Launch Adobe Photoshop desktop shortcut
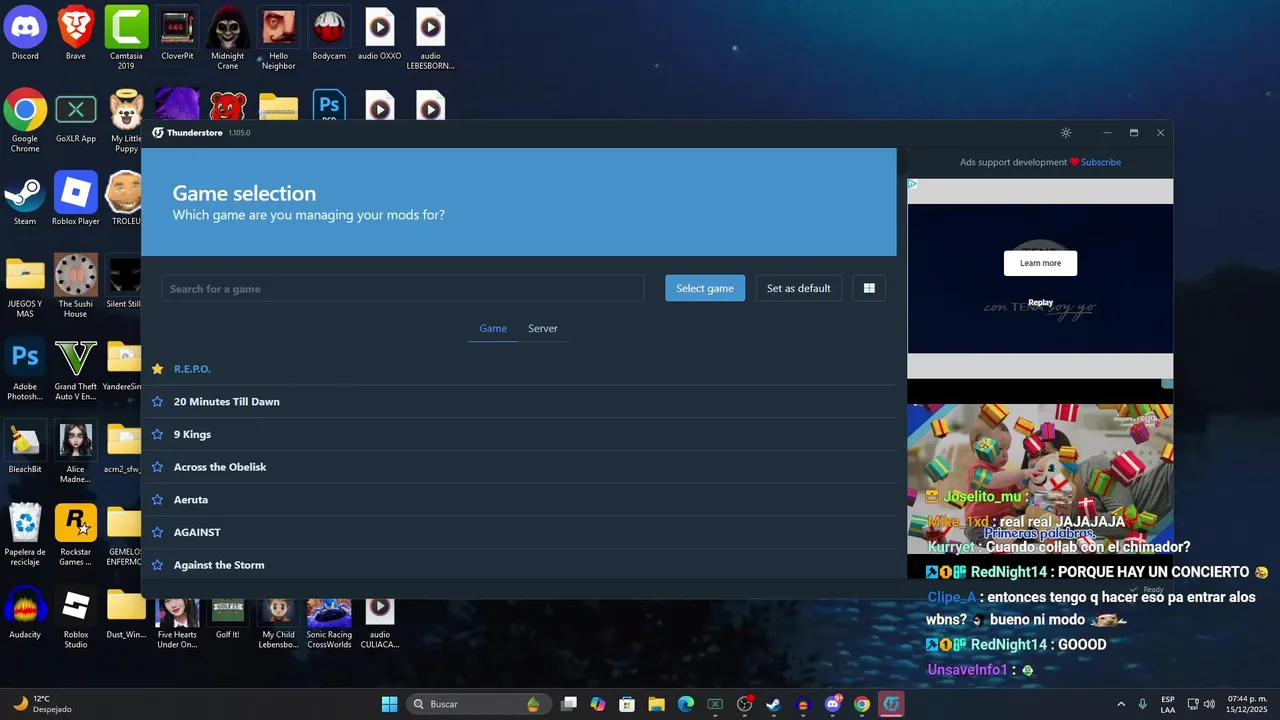The width and height of the screenshot is (1280, 720). tap(25, 368)
